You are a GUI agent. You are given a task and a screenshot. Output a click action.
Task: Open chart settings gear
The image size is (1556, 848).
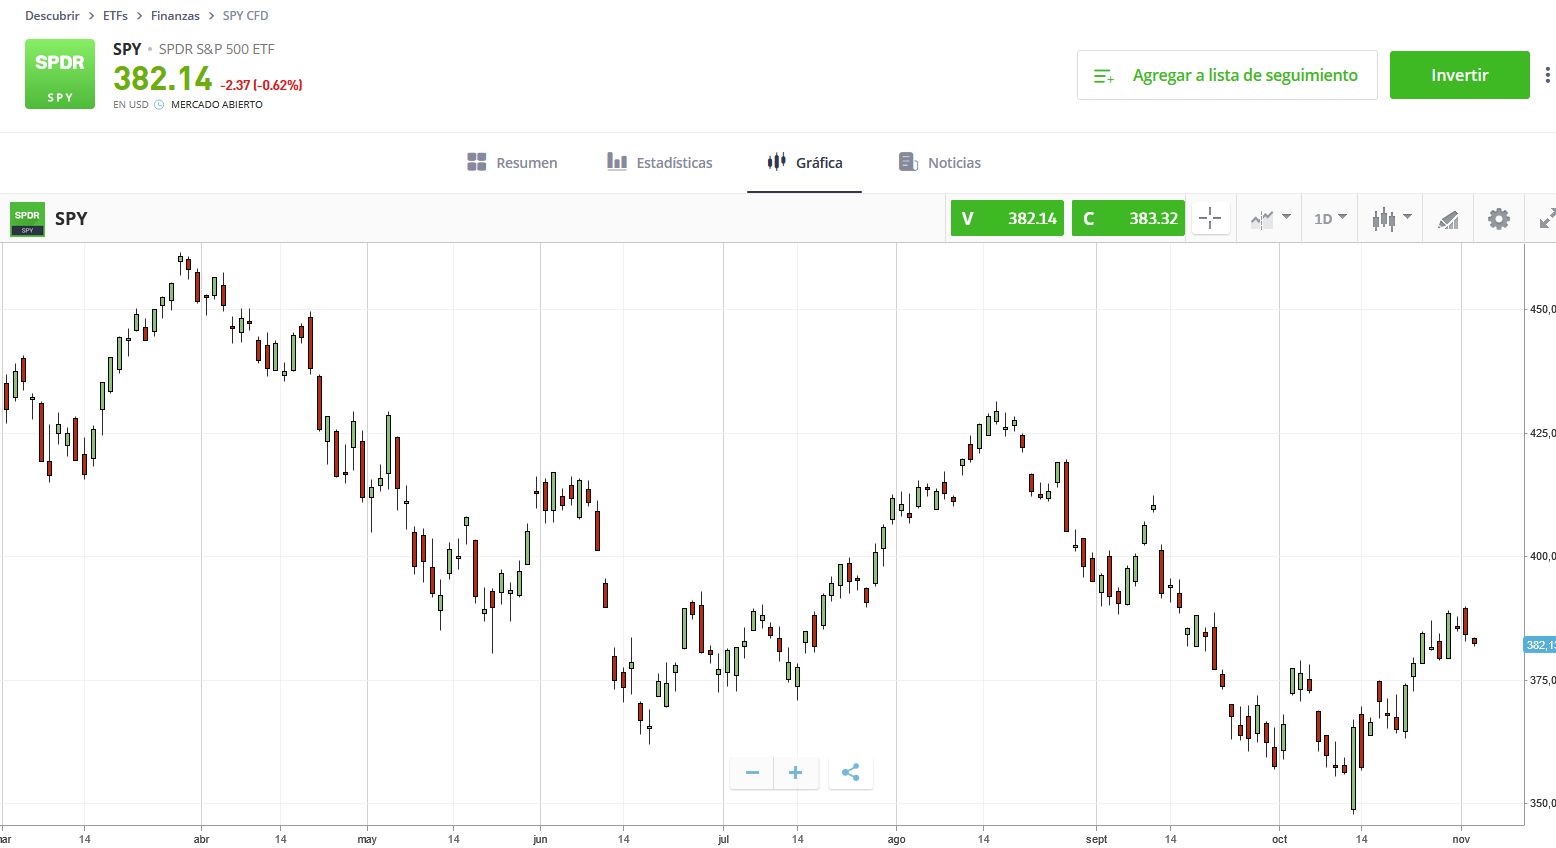tap(1498, 219)
